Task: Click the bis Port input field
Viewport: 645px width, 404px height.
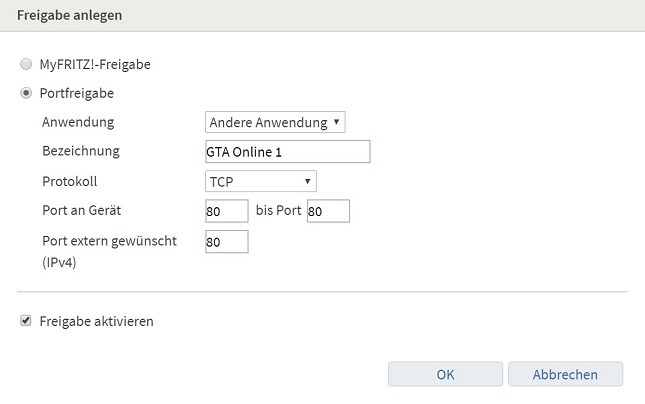Action: pyautogui.click(x=328, y=211)
